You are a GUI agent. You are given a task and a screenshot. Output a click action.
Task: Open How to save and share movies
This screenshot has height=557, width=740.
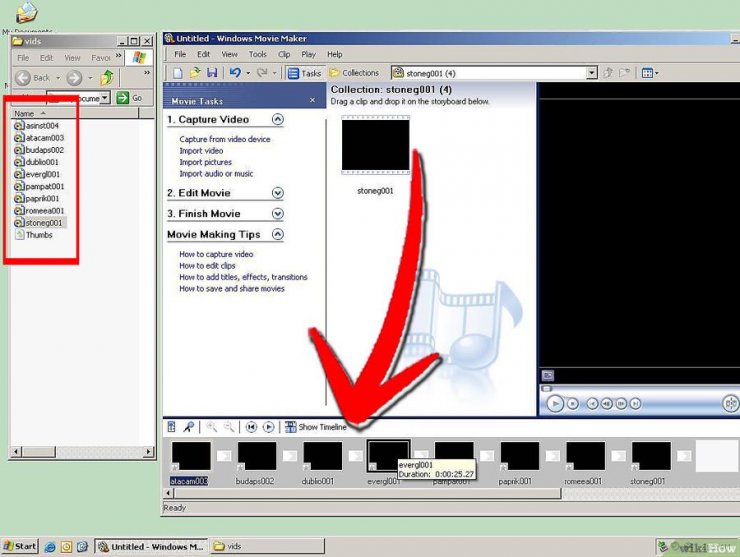[x=232, y=288]
